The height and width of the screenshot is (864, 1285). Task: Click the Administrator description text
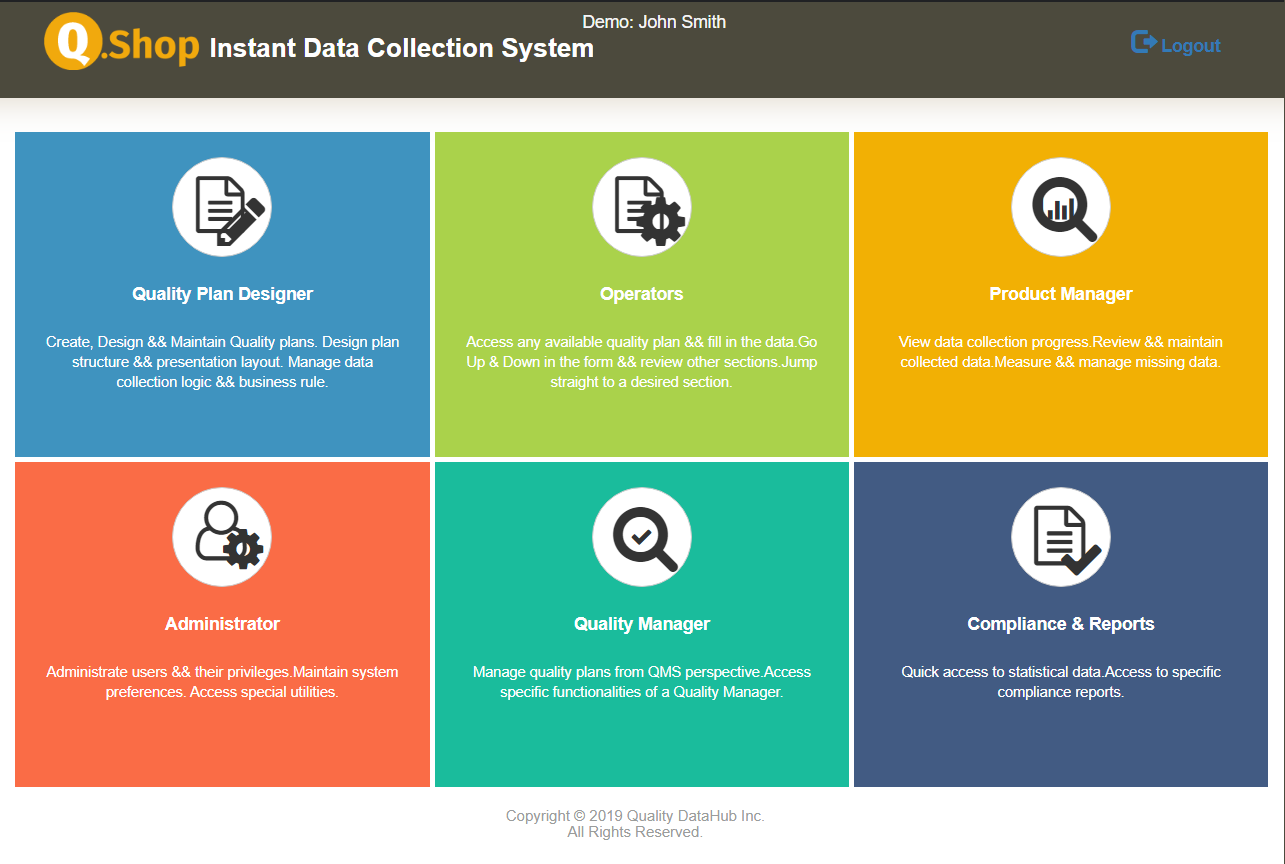coord(222,682)
